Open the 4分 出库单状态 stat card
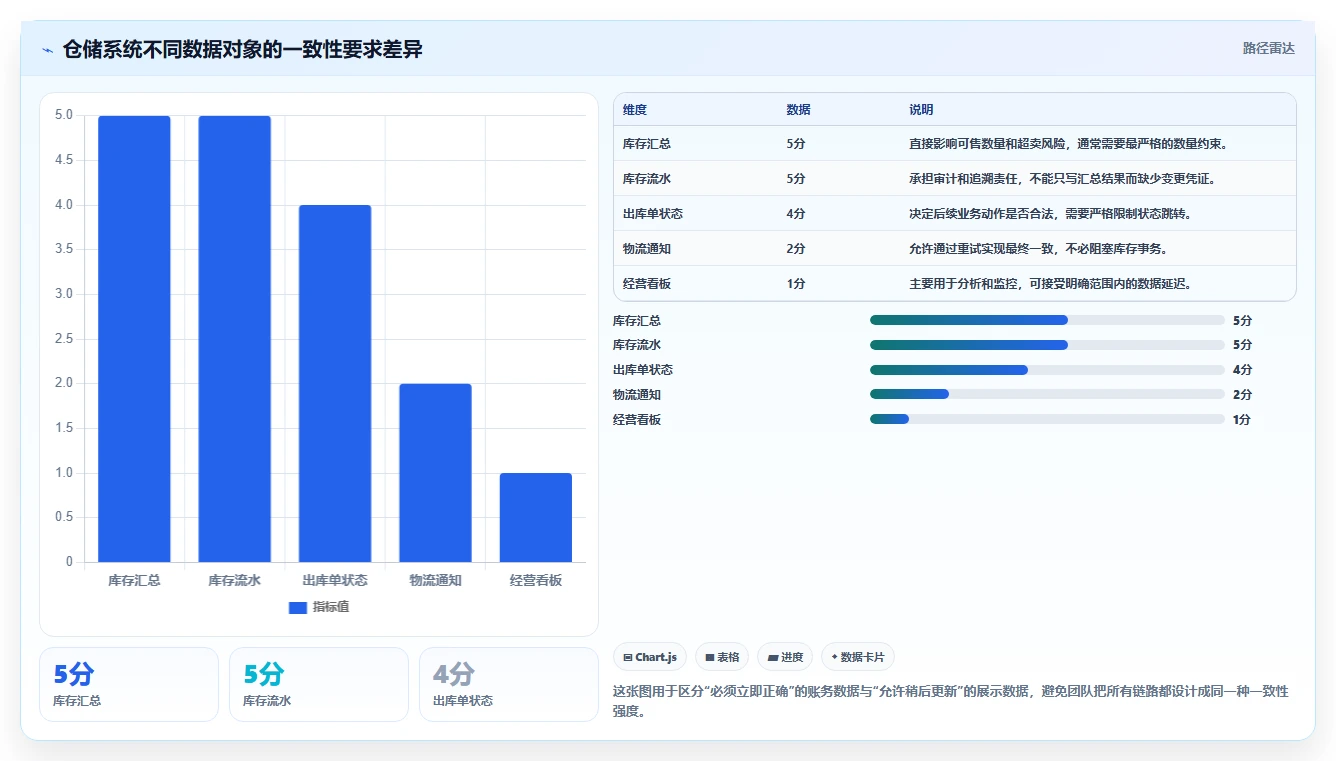The width and height of the screenshot is (1336, 761). click(509, 684)
